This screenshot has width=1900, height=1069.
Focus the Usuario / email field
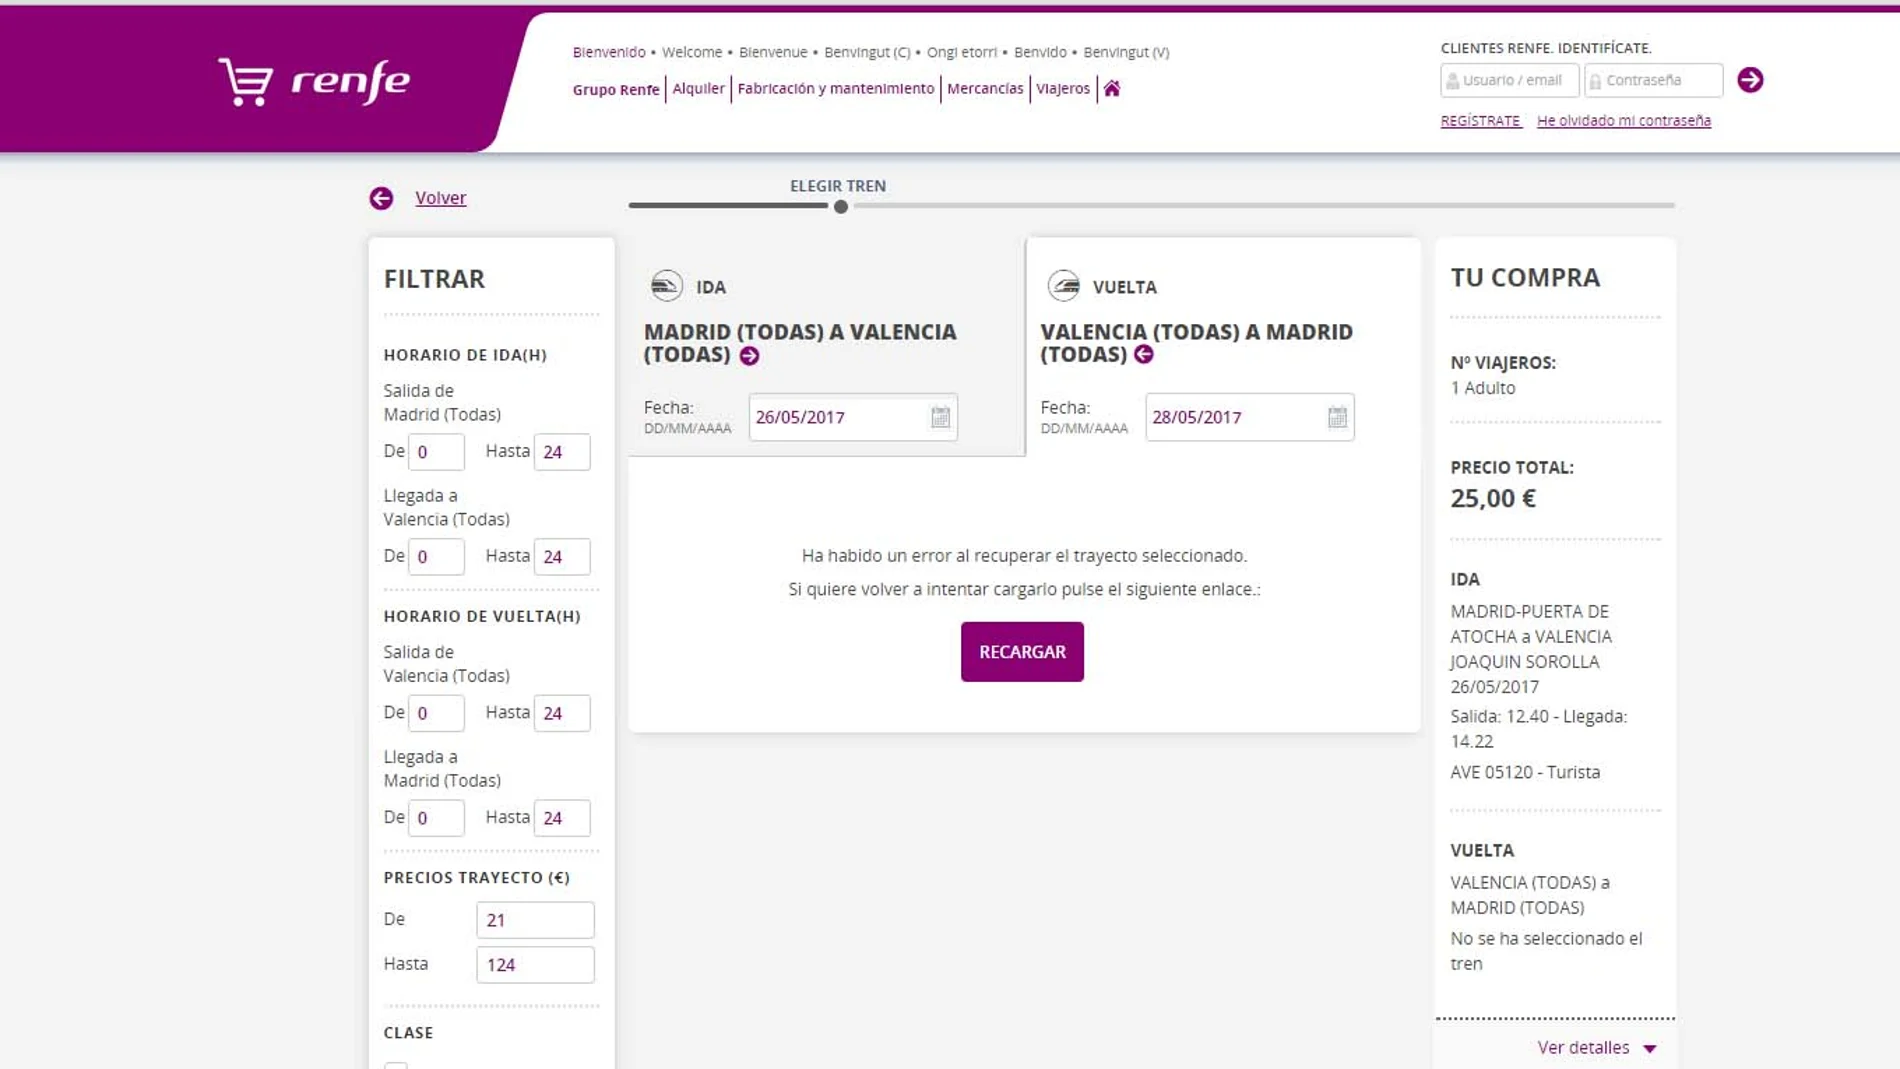(x=1510, y=80)
